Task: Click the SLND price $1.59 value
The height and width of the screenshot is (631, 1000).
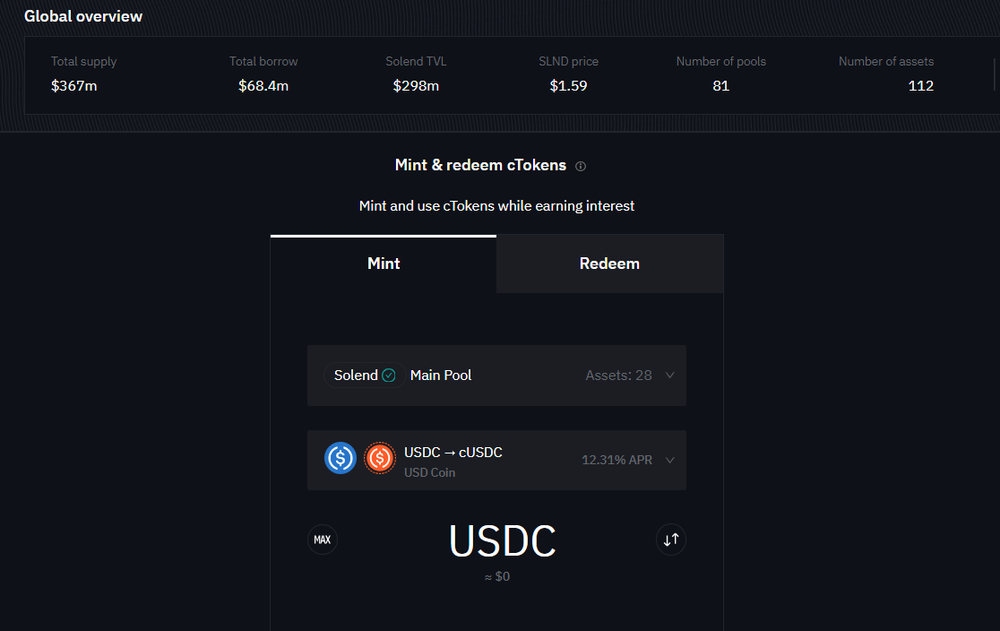Action: coord(568,85)
